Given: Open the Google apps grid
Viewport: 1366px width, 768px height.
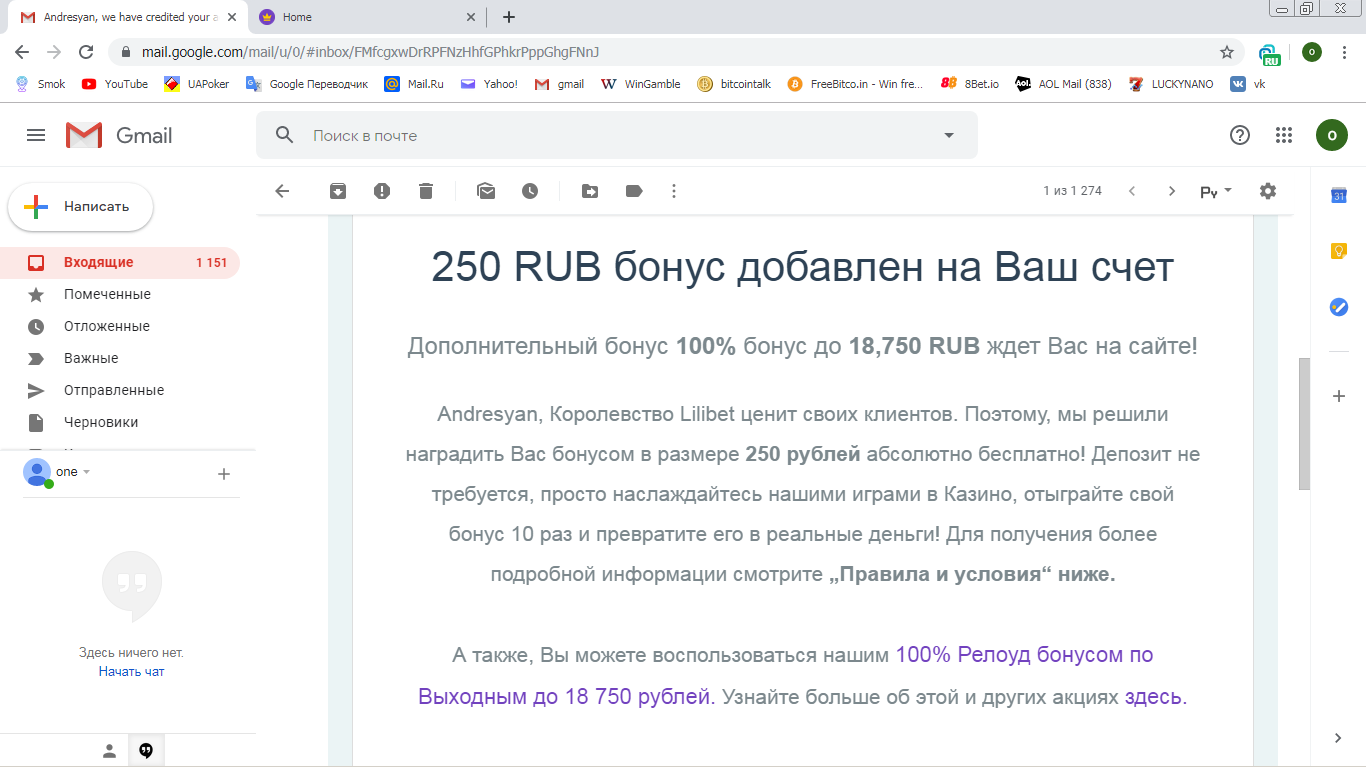Looking at the screenshot, I should pos(1284,135).
